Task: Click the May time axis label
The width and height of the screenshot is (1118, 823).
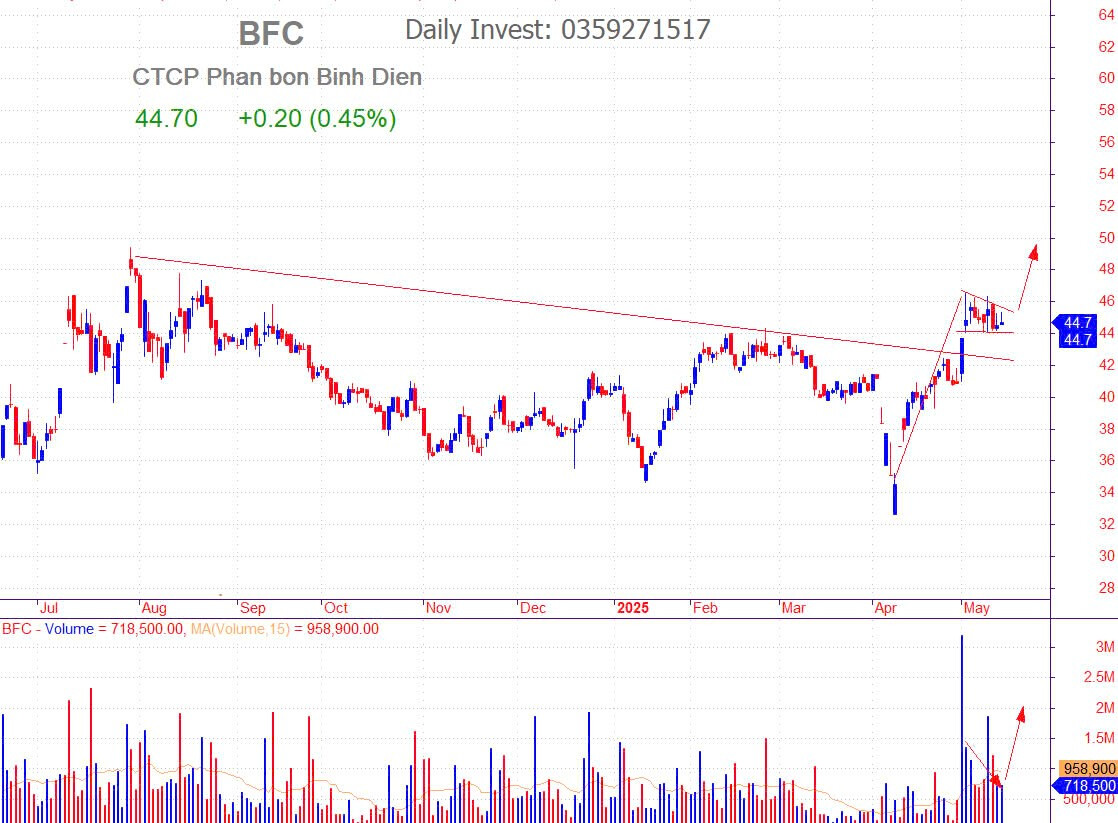Action: click(x=976, y=608)
